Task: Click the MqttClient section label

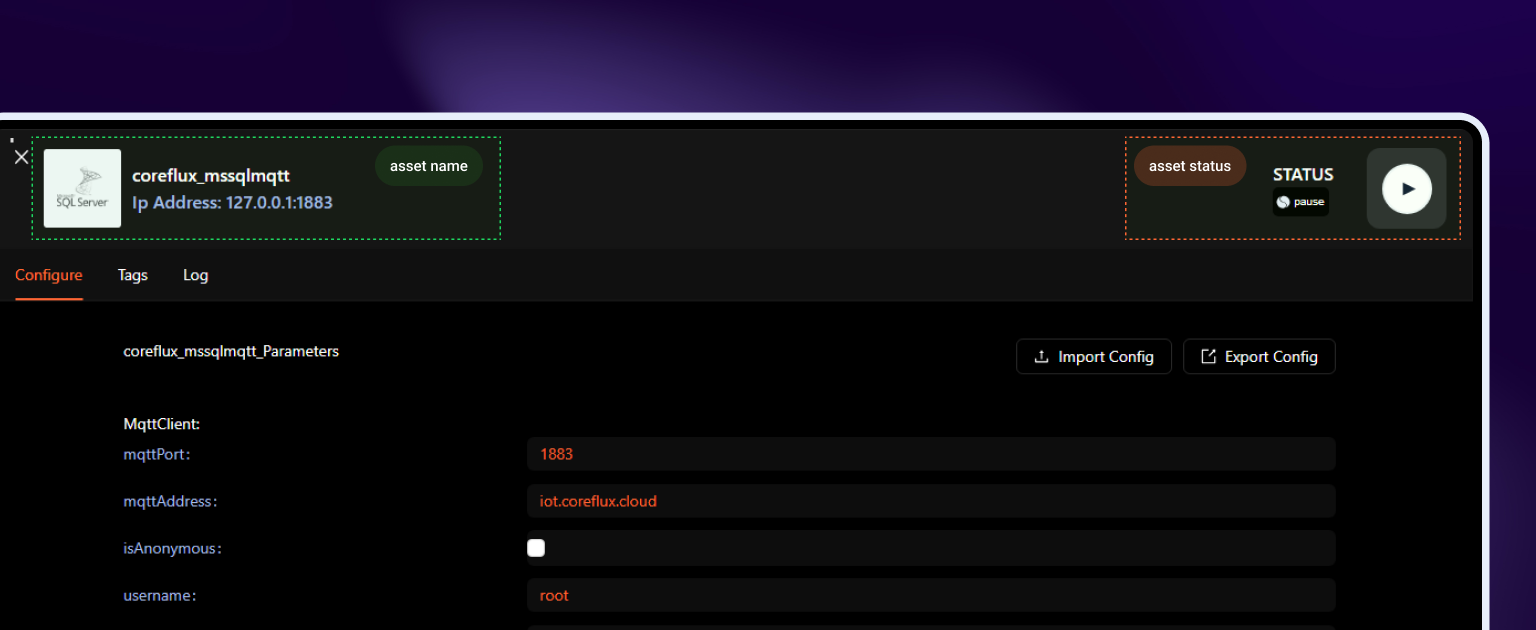Action: tap(162, 424)
